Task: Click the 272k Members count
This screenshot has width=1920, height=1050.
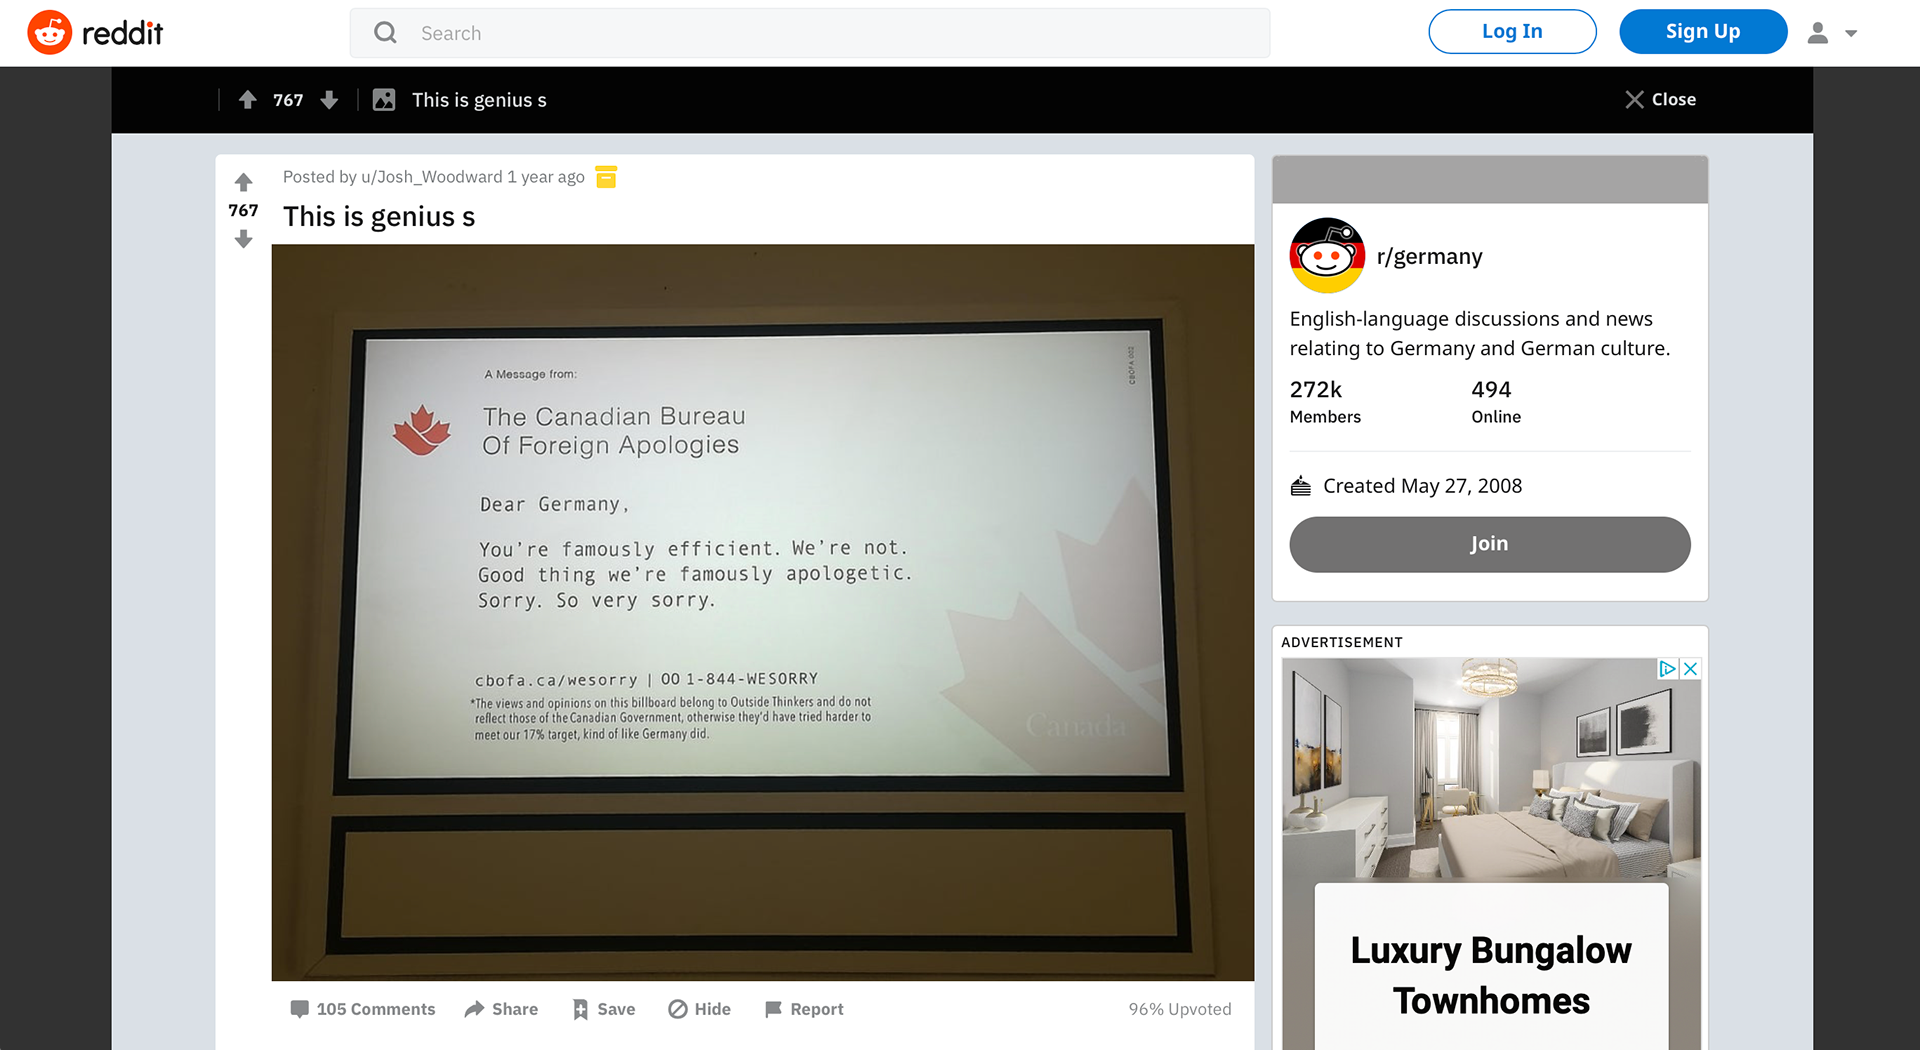Action: click(1325, 402)
